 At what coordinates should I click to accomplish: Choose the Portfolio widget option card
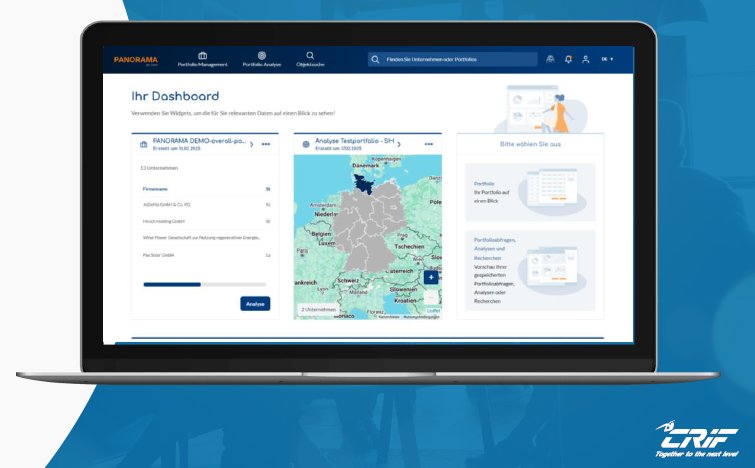coord(530,192)
